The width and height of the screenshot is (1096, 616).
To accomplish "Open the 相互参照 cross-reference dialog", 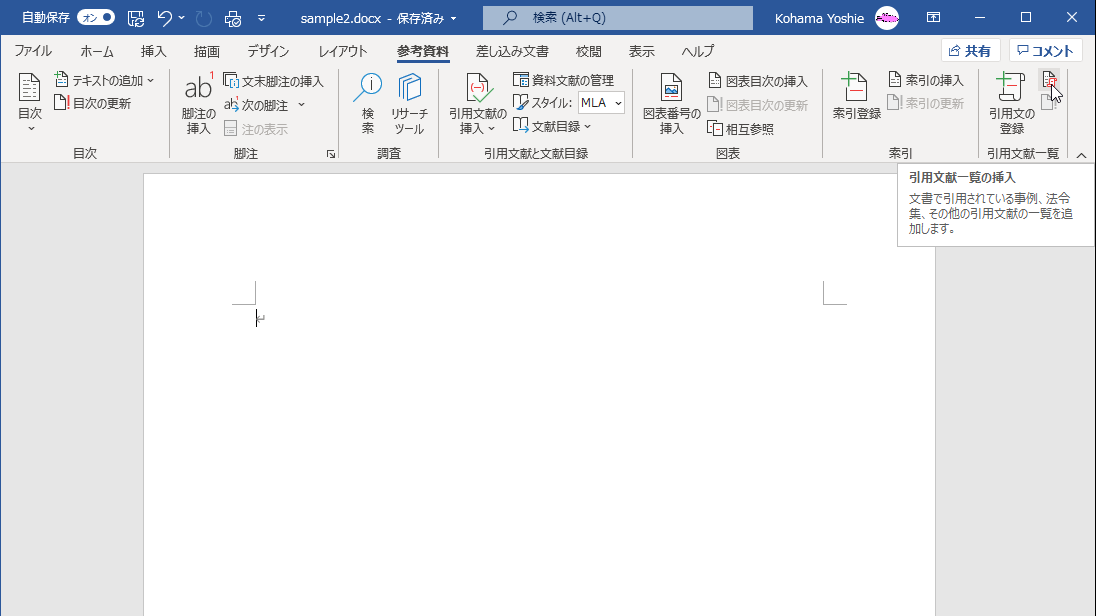I will [744, 128].
